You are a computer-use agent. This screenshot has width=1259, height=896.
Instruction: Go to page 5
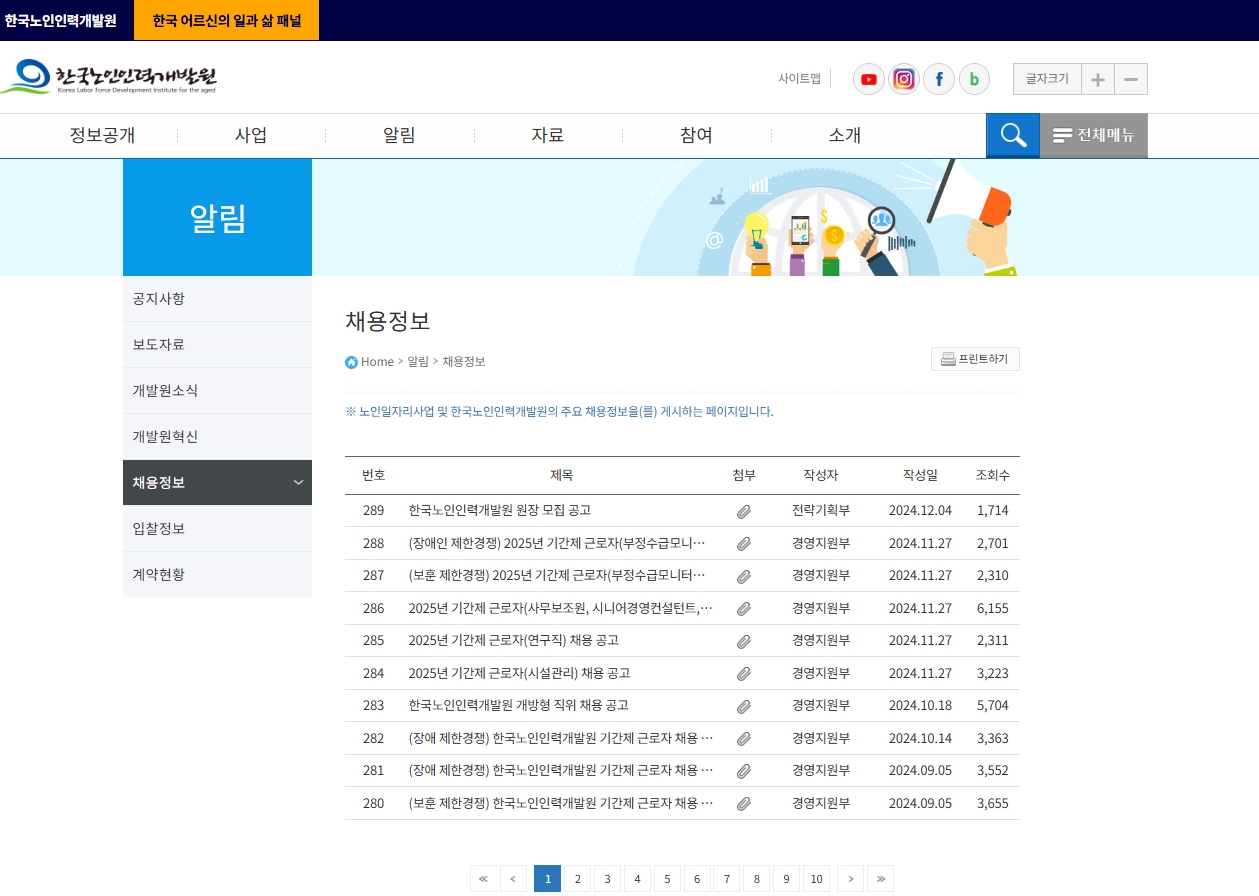(667, 879)
